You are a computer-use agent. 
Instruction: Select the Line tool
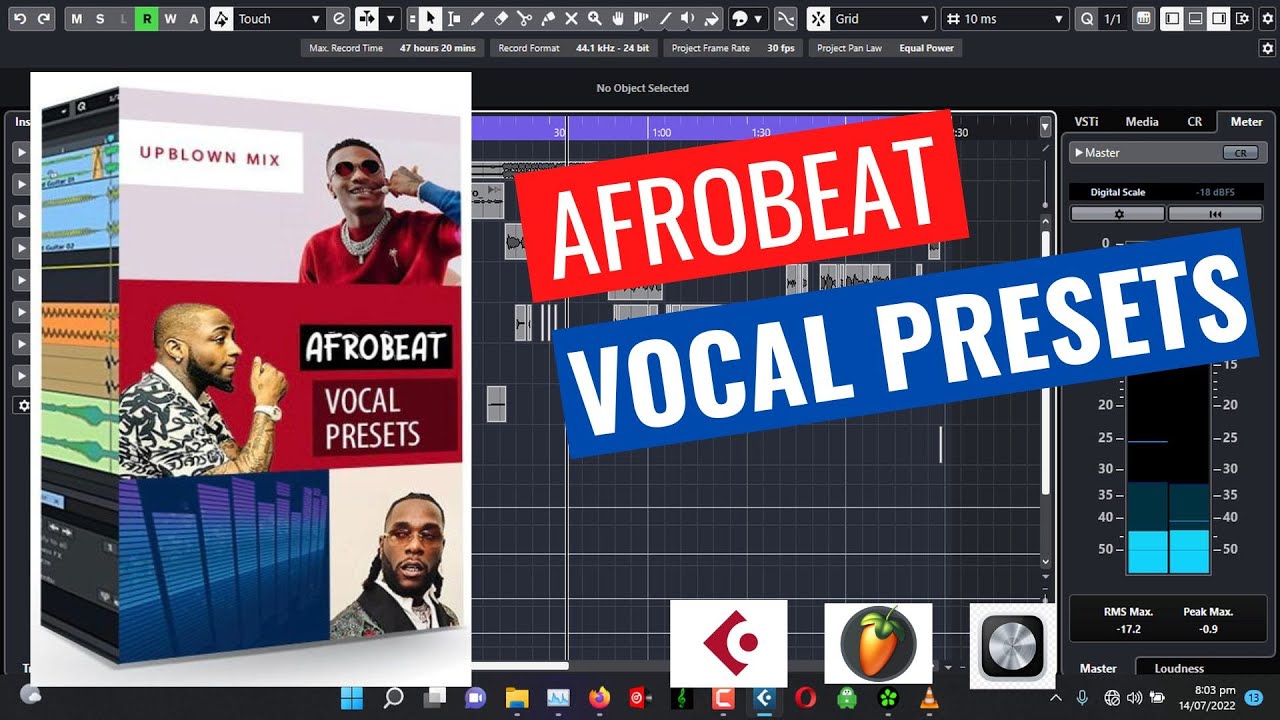(664, 19)
